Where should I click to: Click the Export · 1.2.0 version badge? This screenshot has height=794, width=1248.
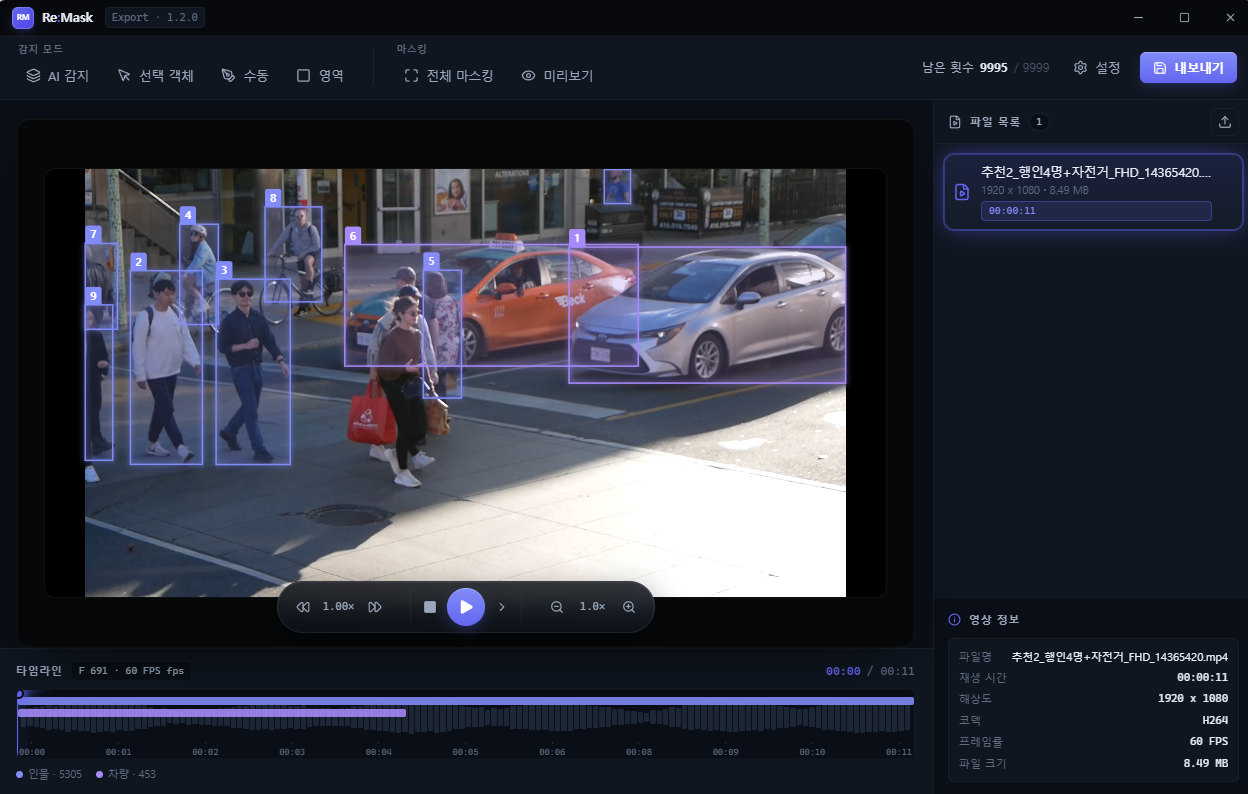(x=155, y=17)
